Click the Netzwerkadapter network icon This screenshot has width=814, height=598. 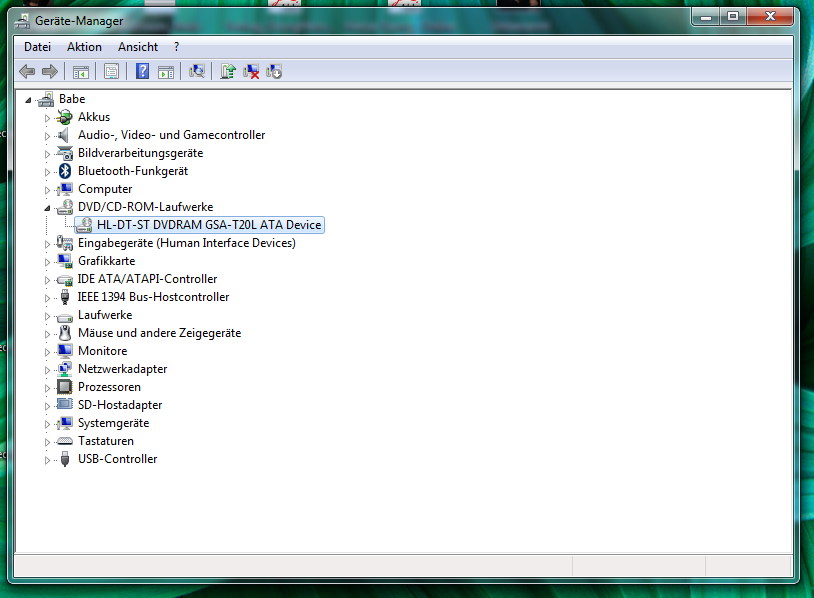65,369
